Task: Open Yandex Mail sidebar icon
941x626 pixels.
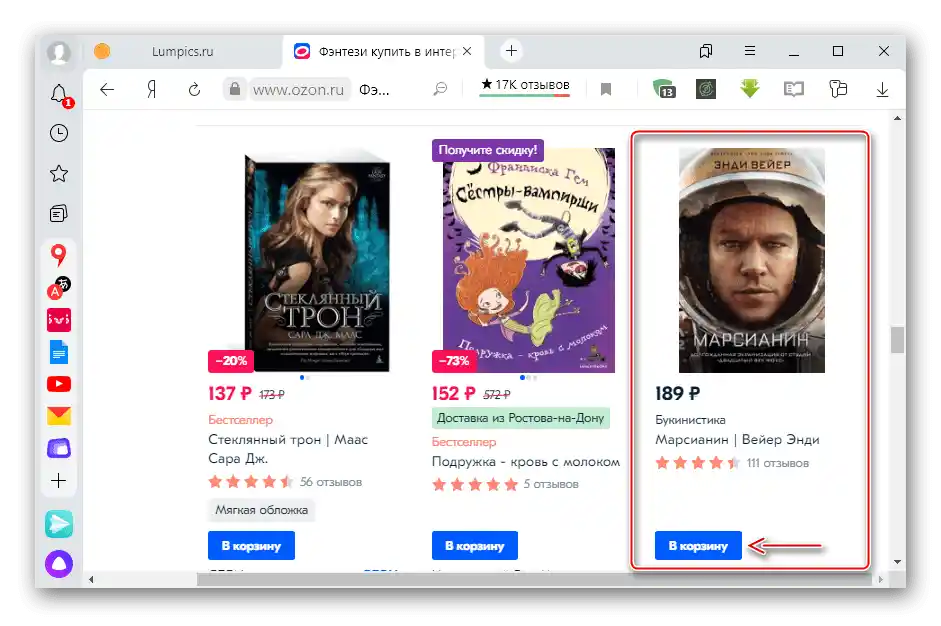Action: (59, 416)
